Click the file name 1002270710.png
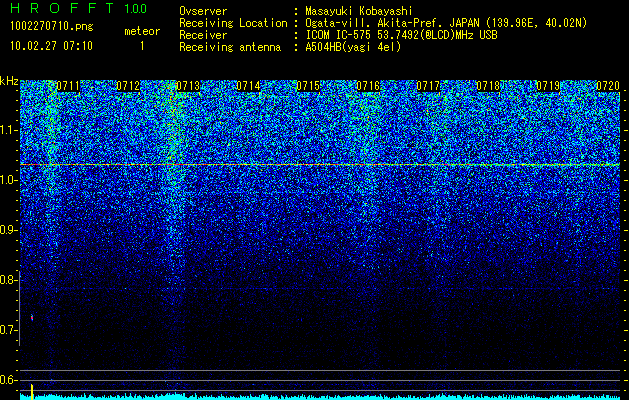Viewport: 629px width, 400px height. coord(52,26)
